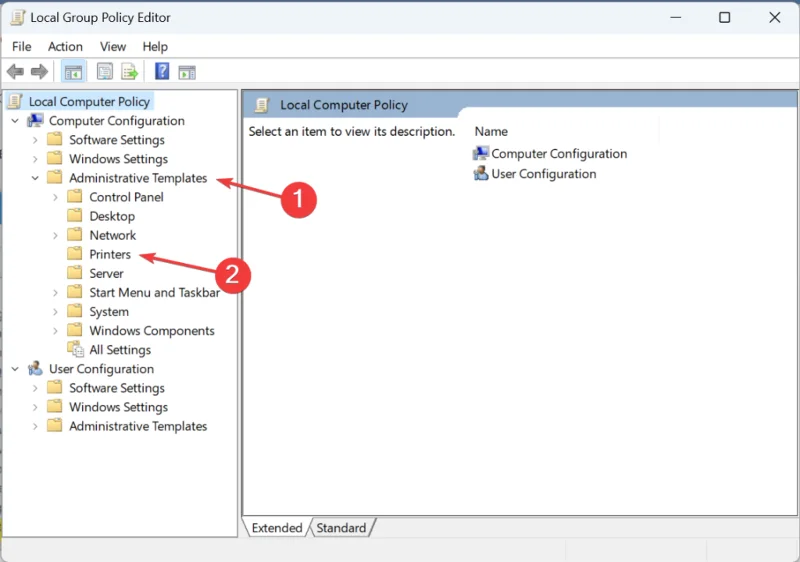Select Local Computer Policy root node

click(x=89, y=101)
